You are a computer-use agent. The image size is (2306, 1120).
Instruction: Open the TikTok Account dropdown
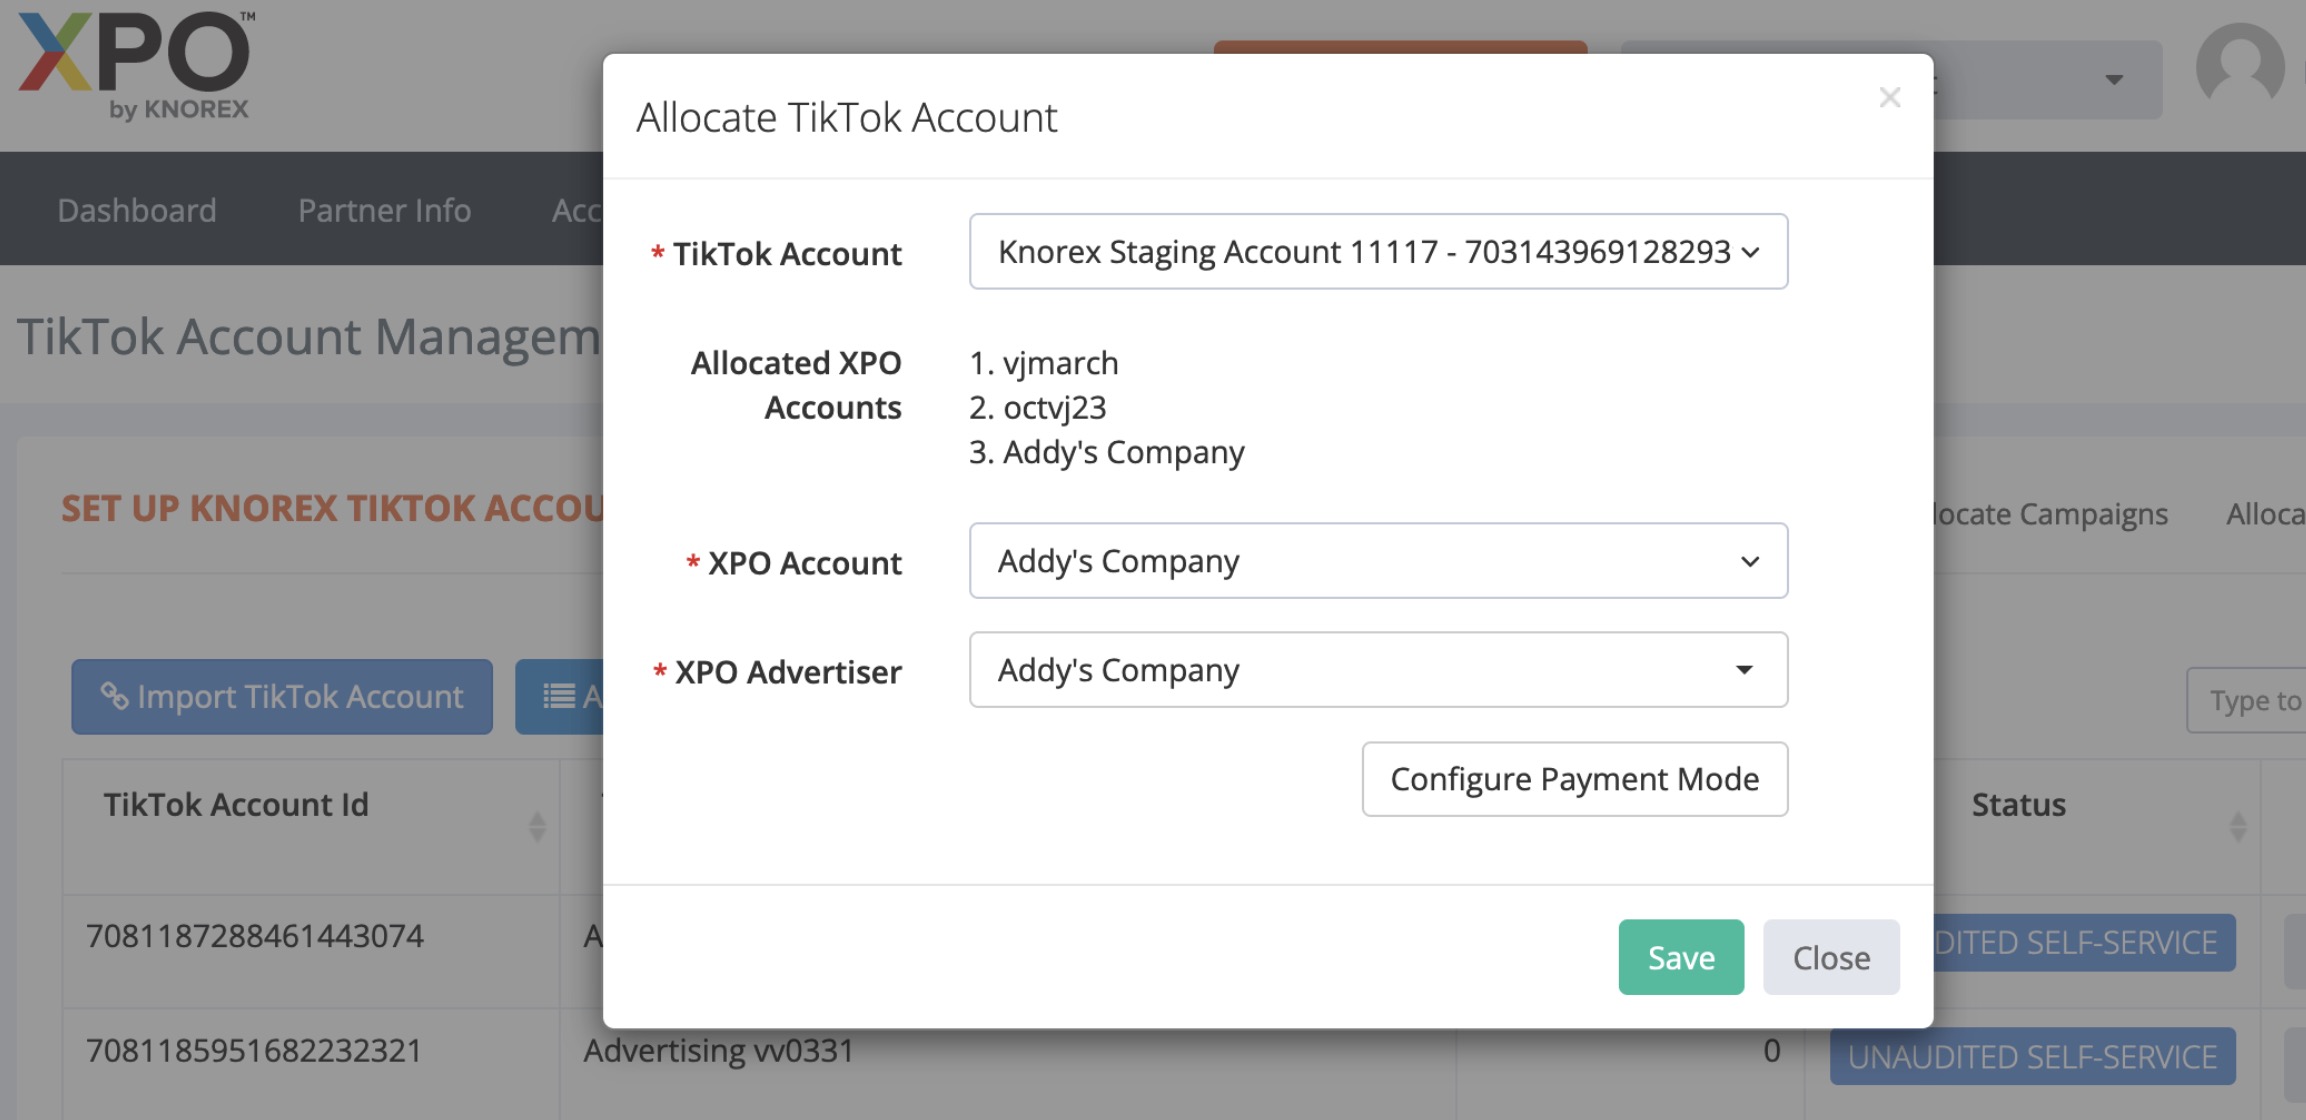[1377, 252]
